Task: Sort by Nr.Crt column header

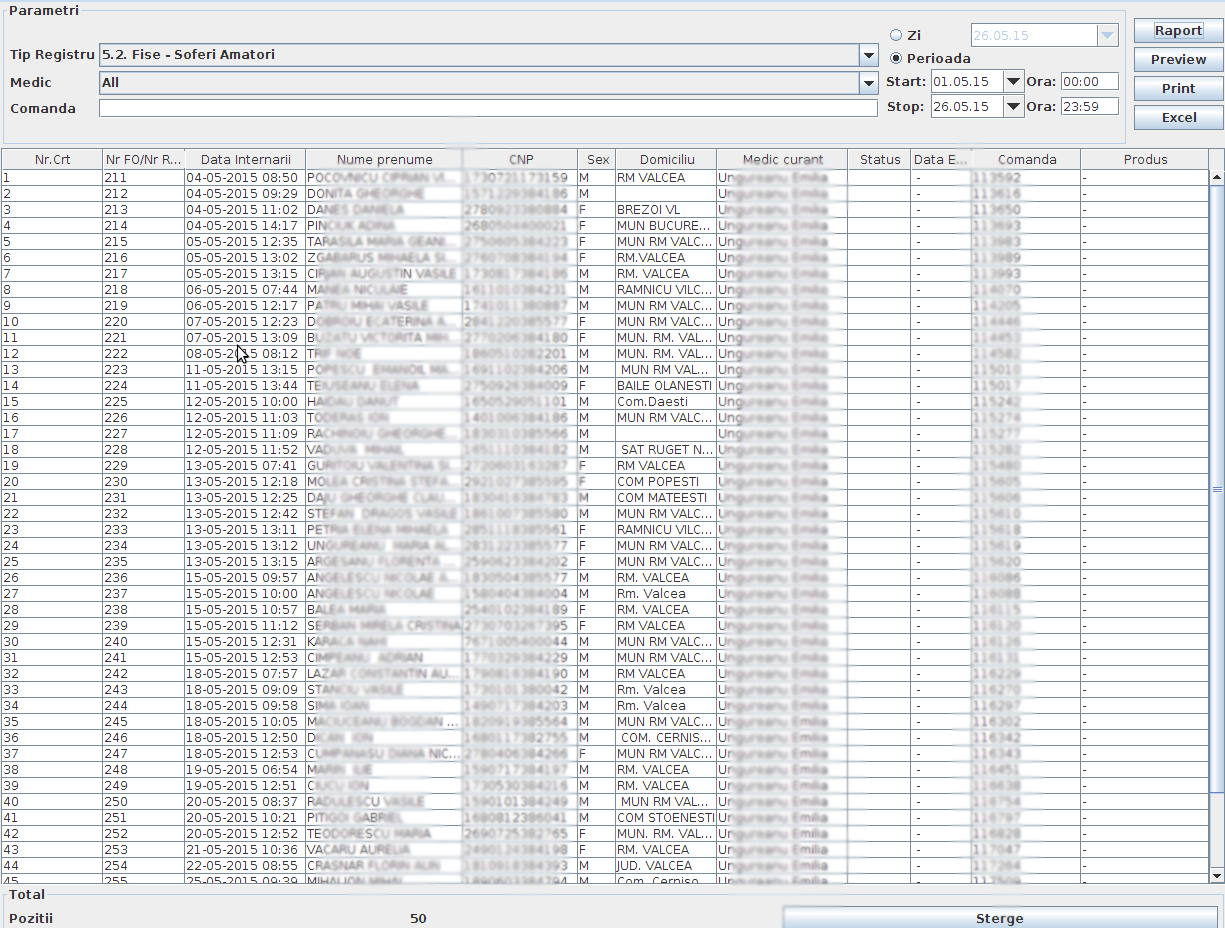Action: pos(52,159)
